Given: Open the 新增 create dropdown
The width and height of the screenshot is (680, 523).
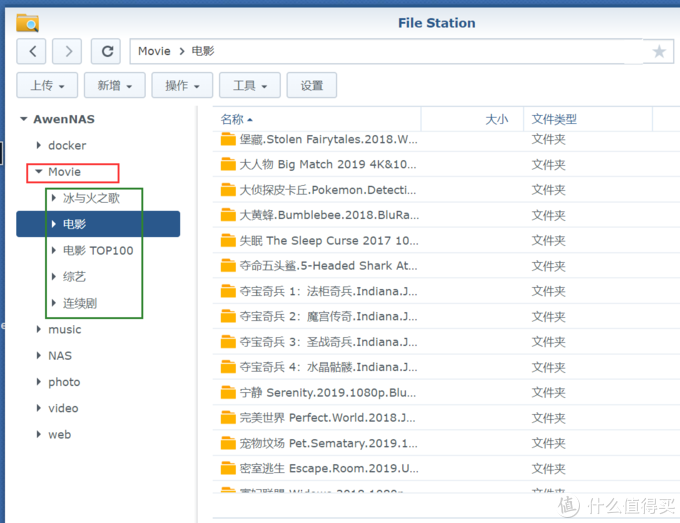Looking at the screenshot, I should (x=115, y=86).
